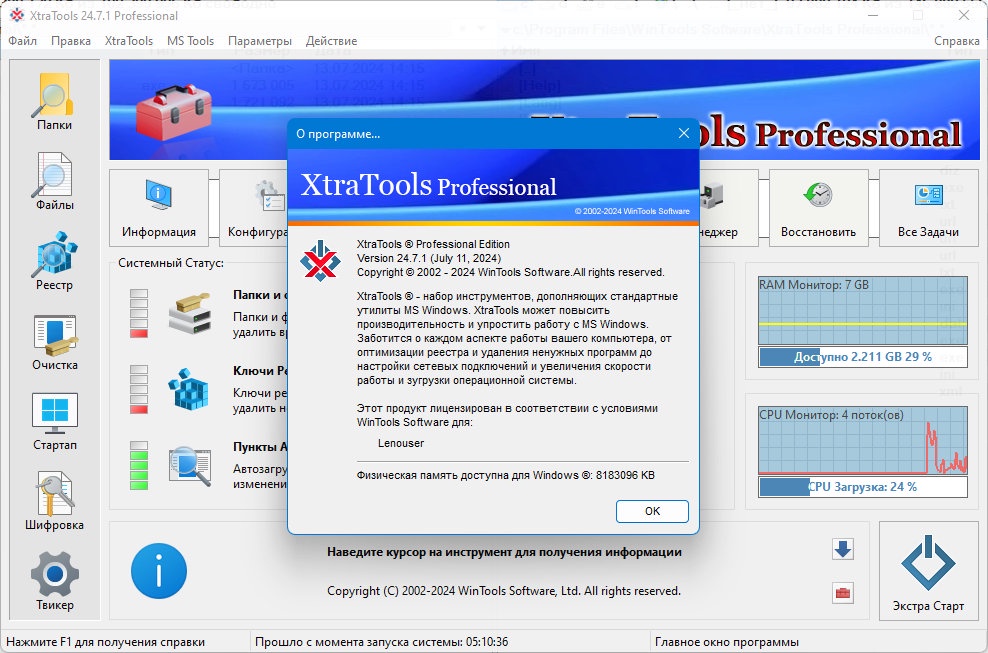Click the Экстра Старт button
988x653 pixels.
click(928, 571)
